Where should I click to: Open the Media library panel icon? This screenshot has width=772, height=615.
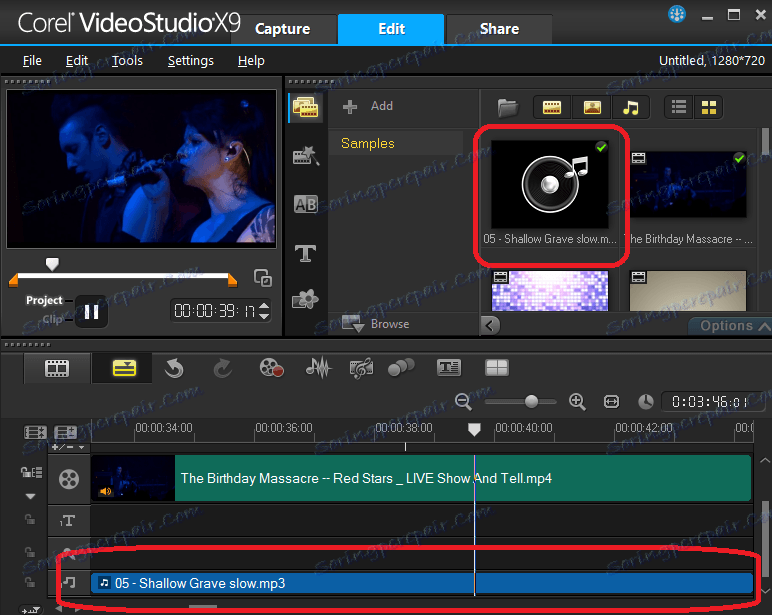pyautogui.click(x=305, y=107)
